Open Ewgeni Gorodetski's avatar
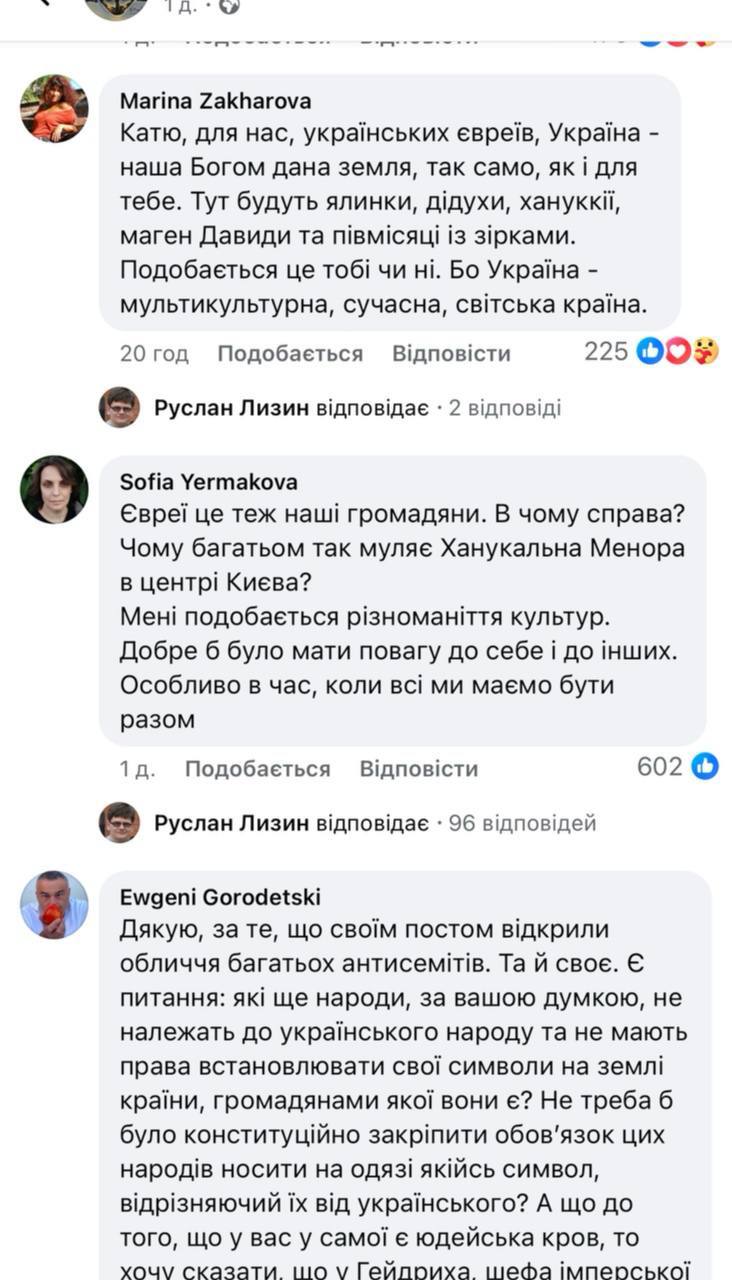This screenshot has height=1280, width=732. click(54, 904)
